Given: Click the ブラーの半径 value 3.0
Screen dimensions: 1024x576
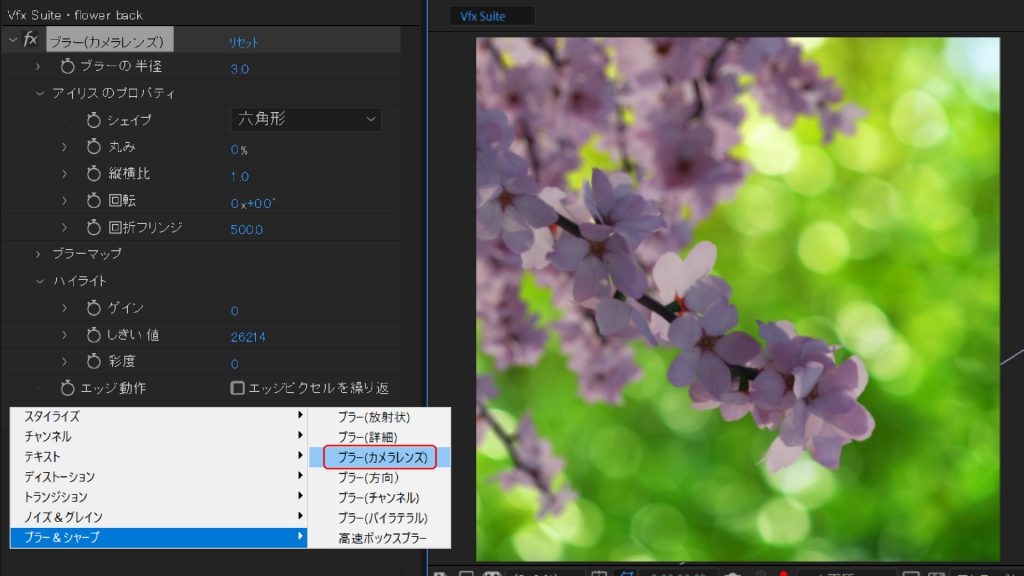Looking at the screenshot, I should (240, 69).
